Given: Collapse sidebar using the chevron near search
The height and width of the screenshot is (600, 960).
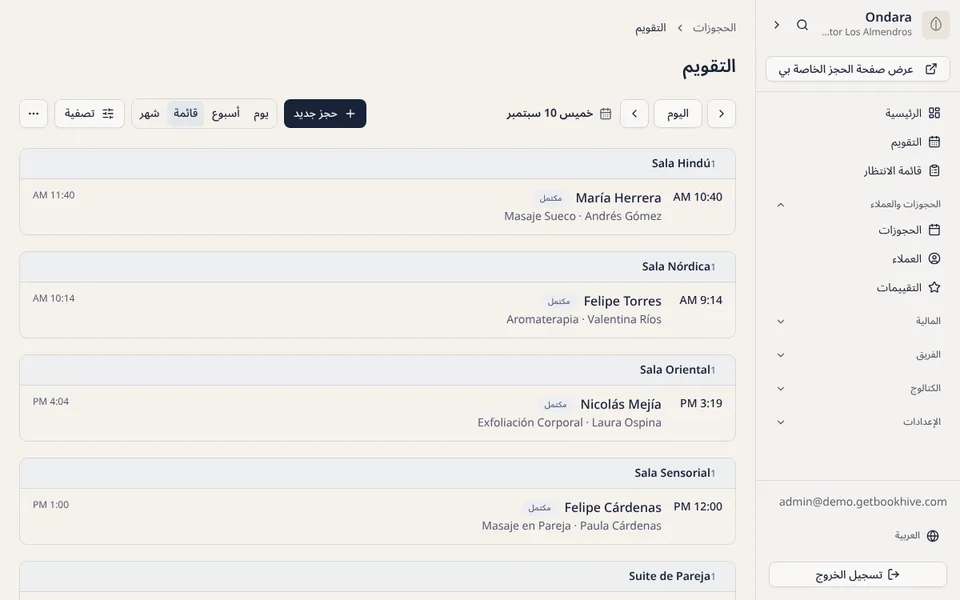Looking at the screenshot, I should [776, 24].
